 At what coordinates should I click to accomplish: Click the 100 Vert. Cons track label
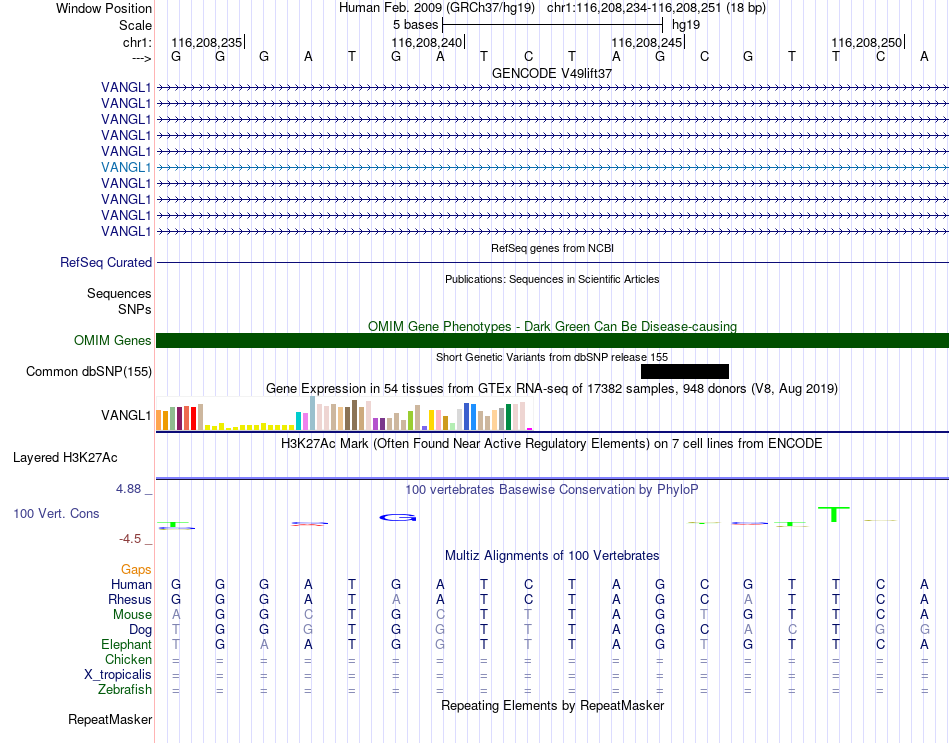tap(56, 514)
